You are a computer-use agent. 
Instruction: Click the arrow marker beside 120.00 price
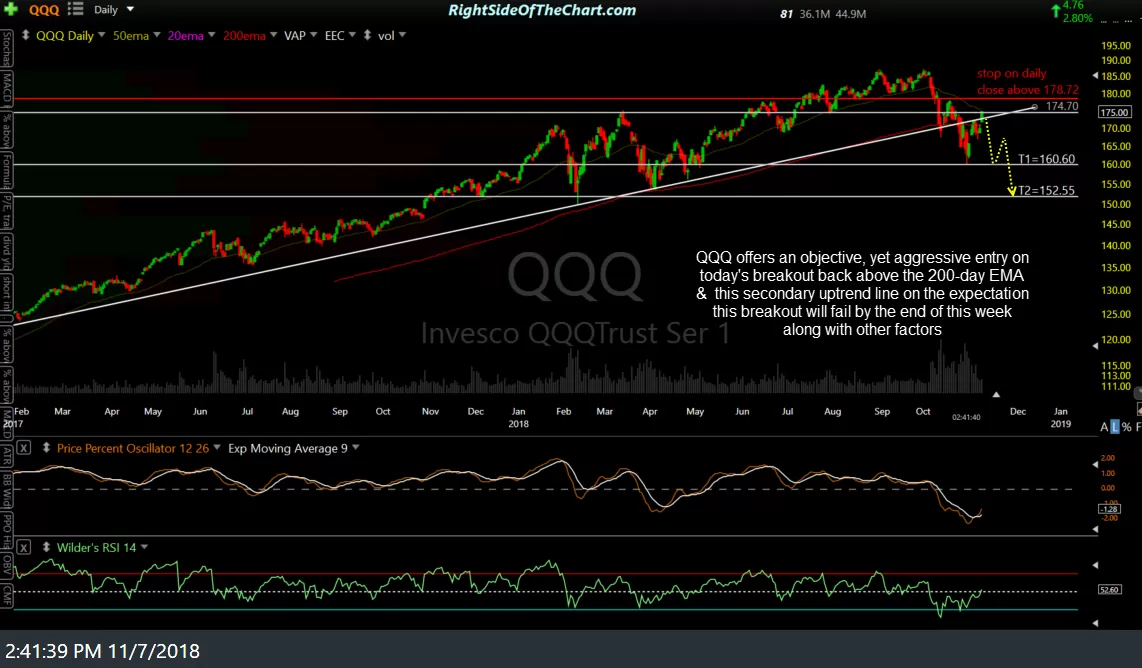pos(1095,346)
